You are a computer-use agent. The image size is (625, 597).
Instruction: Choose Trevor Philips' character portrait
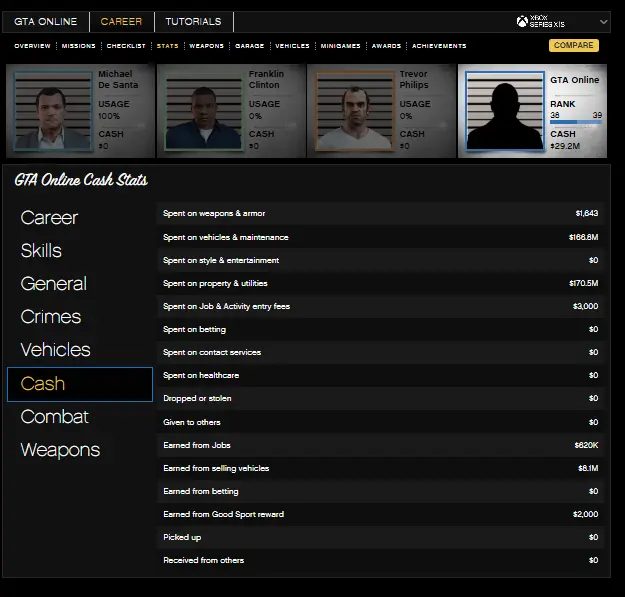pos(354,111)
